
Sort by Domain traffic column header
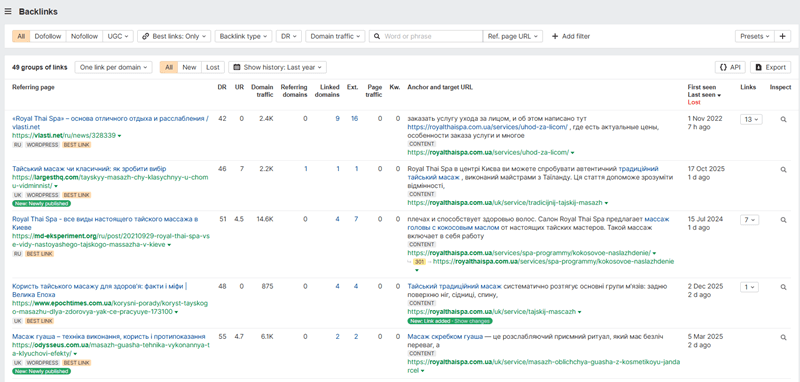[x=262, y=91]
